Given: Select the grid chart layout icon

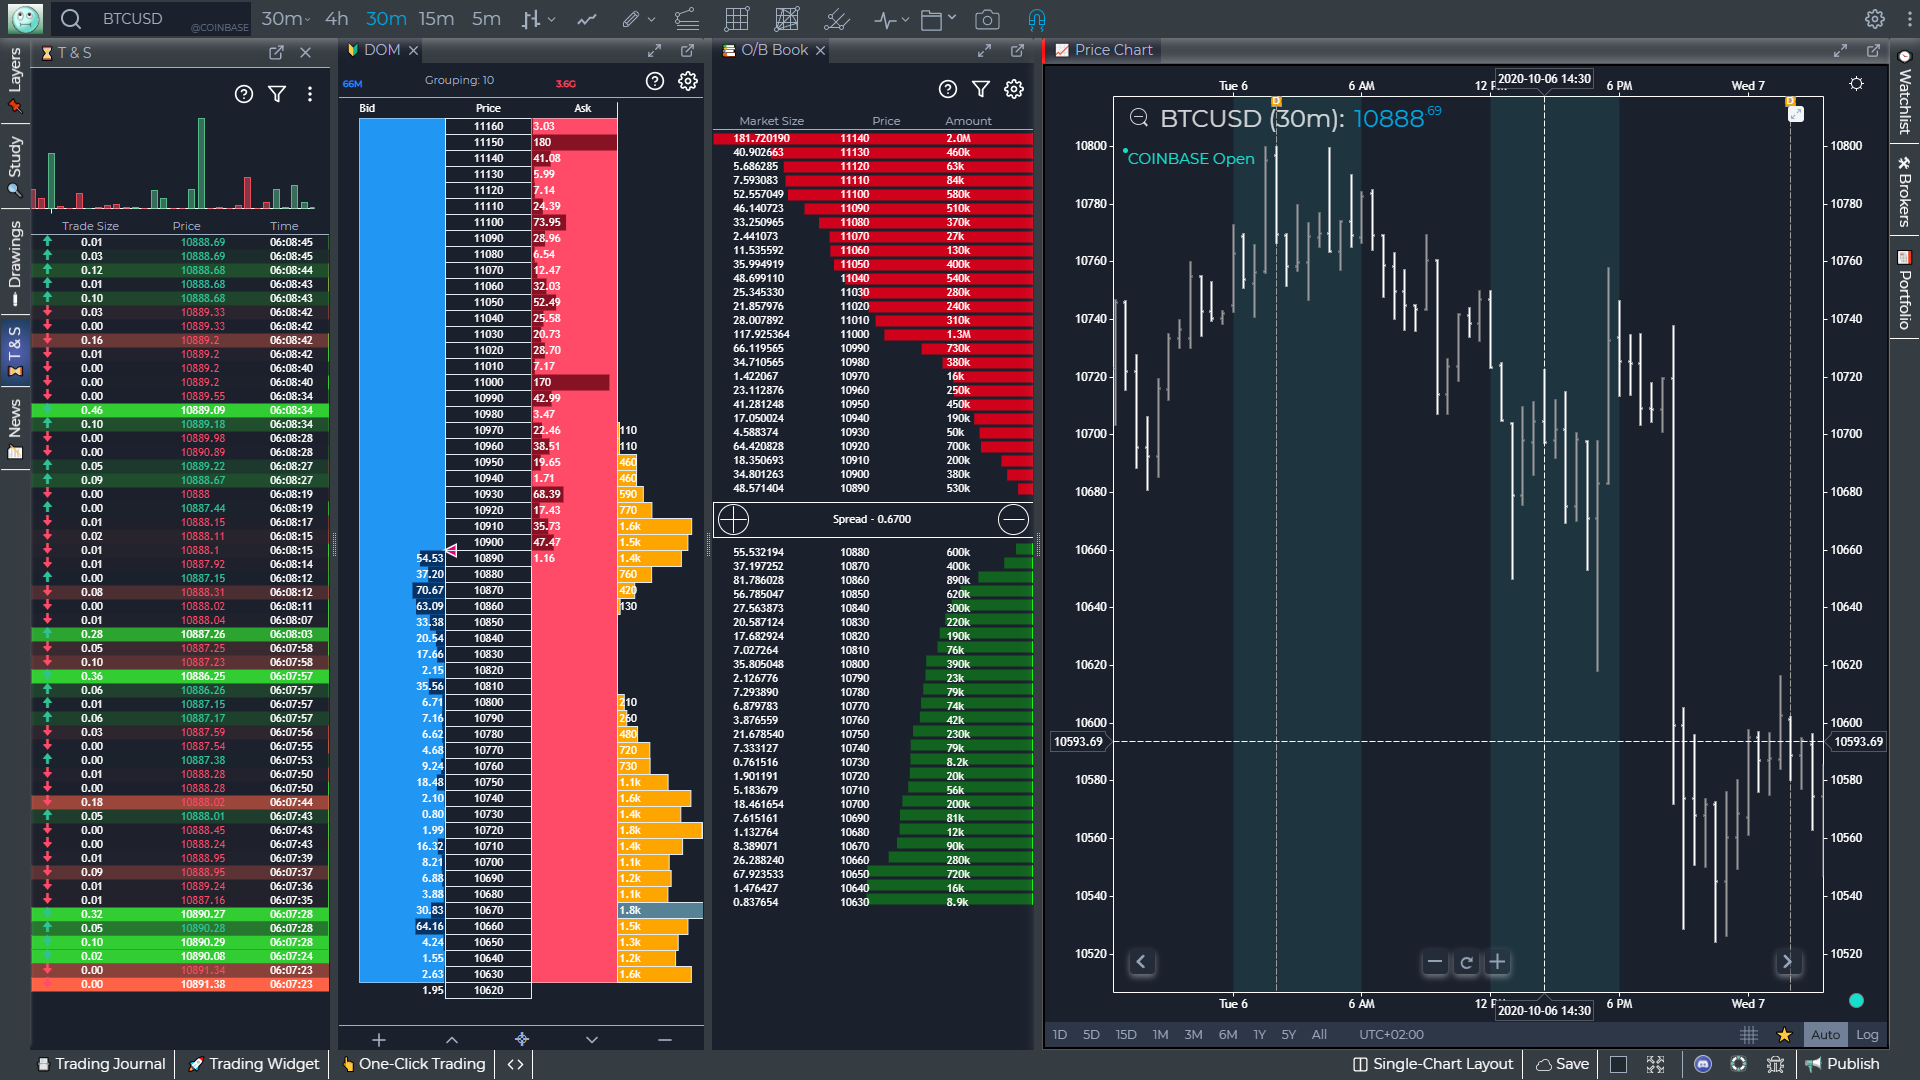Looking at the screenshot, I should tap(737, 18).
